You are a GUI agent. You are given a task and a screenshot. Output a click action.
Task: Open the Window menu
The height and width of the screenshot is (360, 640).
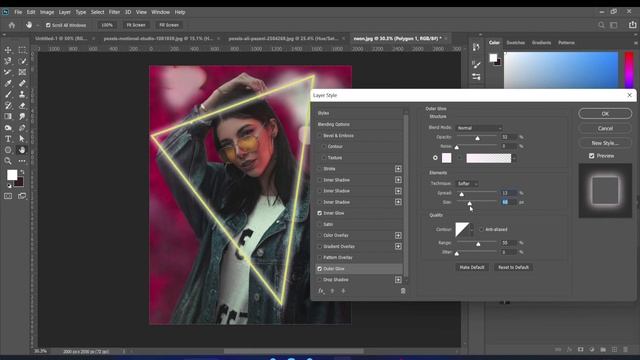pos(160,12)
